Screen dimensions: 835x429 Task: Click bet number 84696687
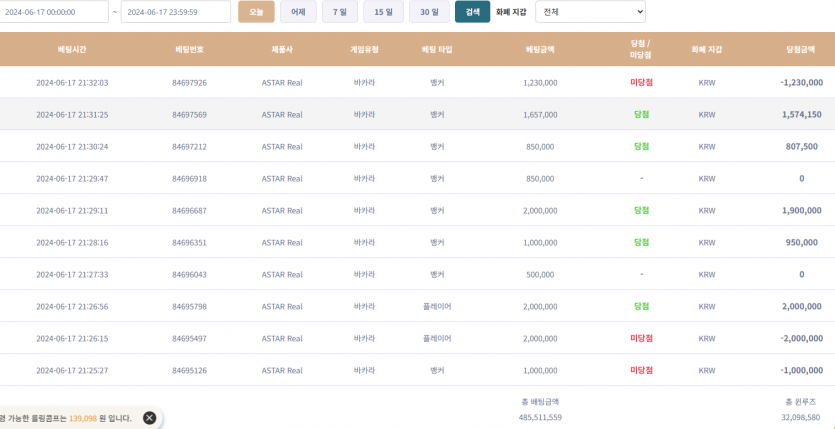(x=190, y=211)
